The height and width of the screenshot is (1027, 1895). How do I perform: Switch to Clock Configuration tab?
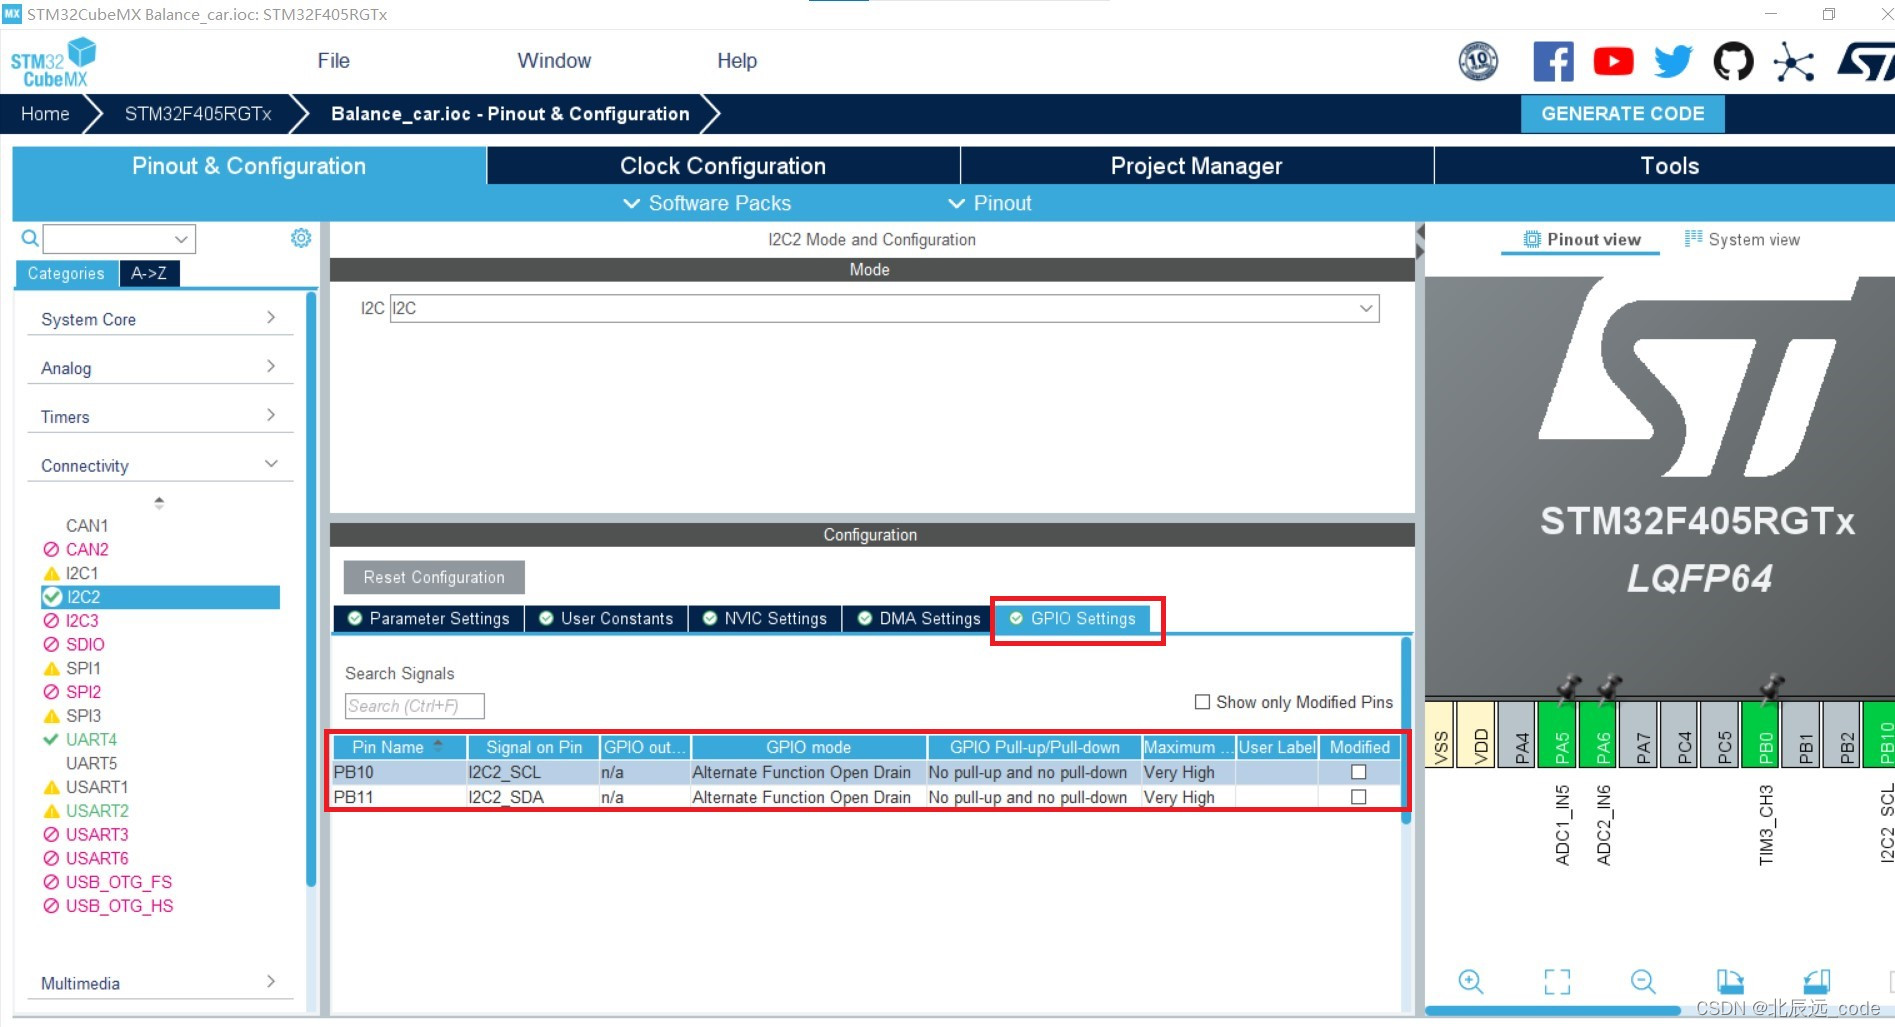723,166
